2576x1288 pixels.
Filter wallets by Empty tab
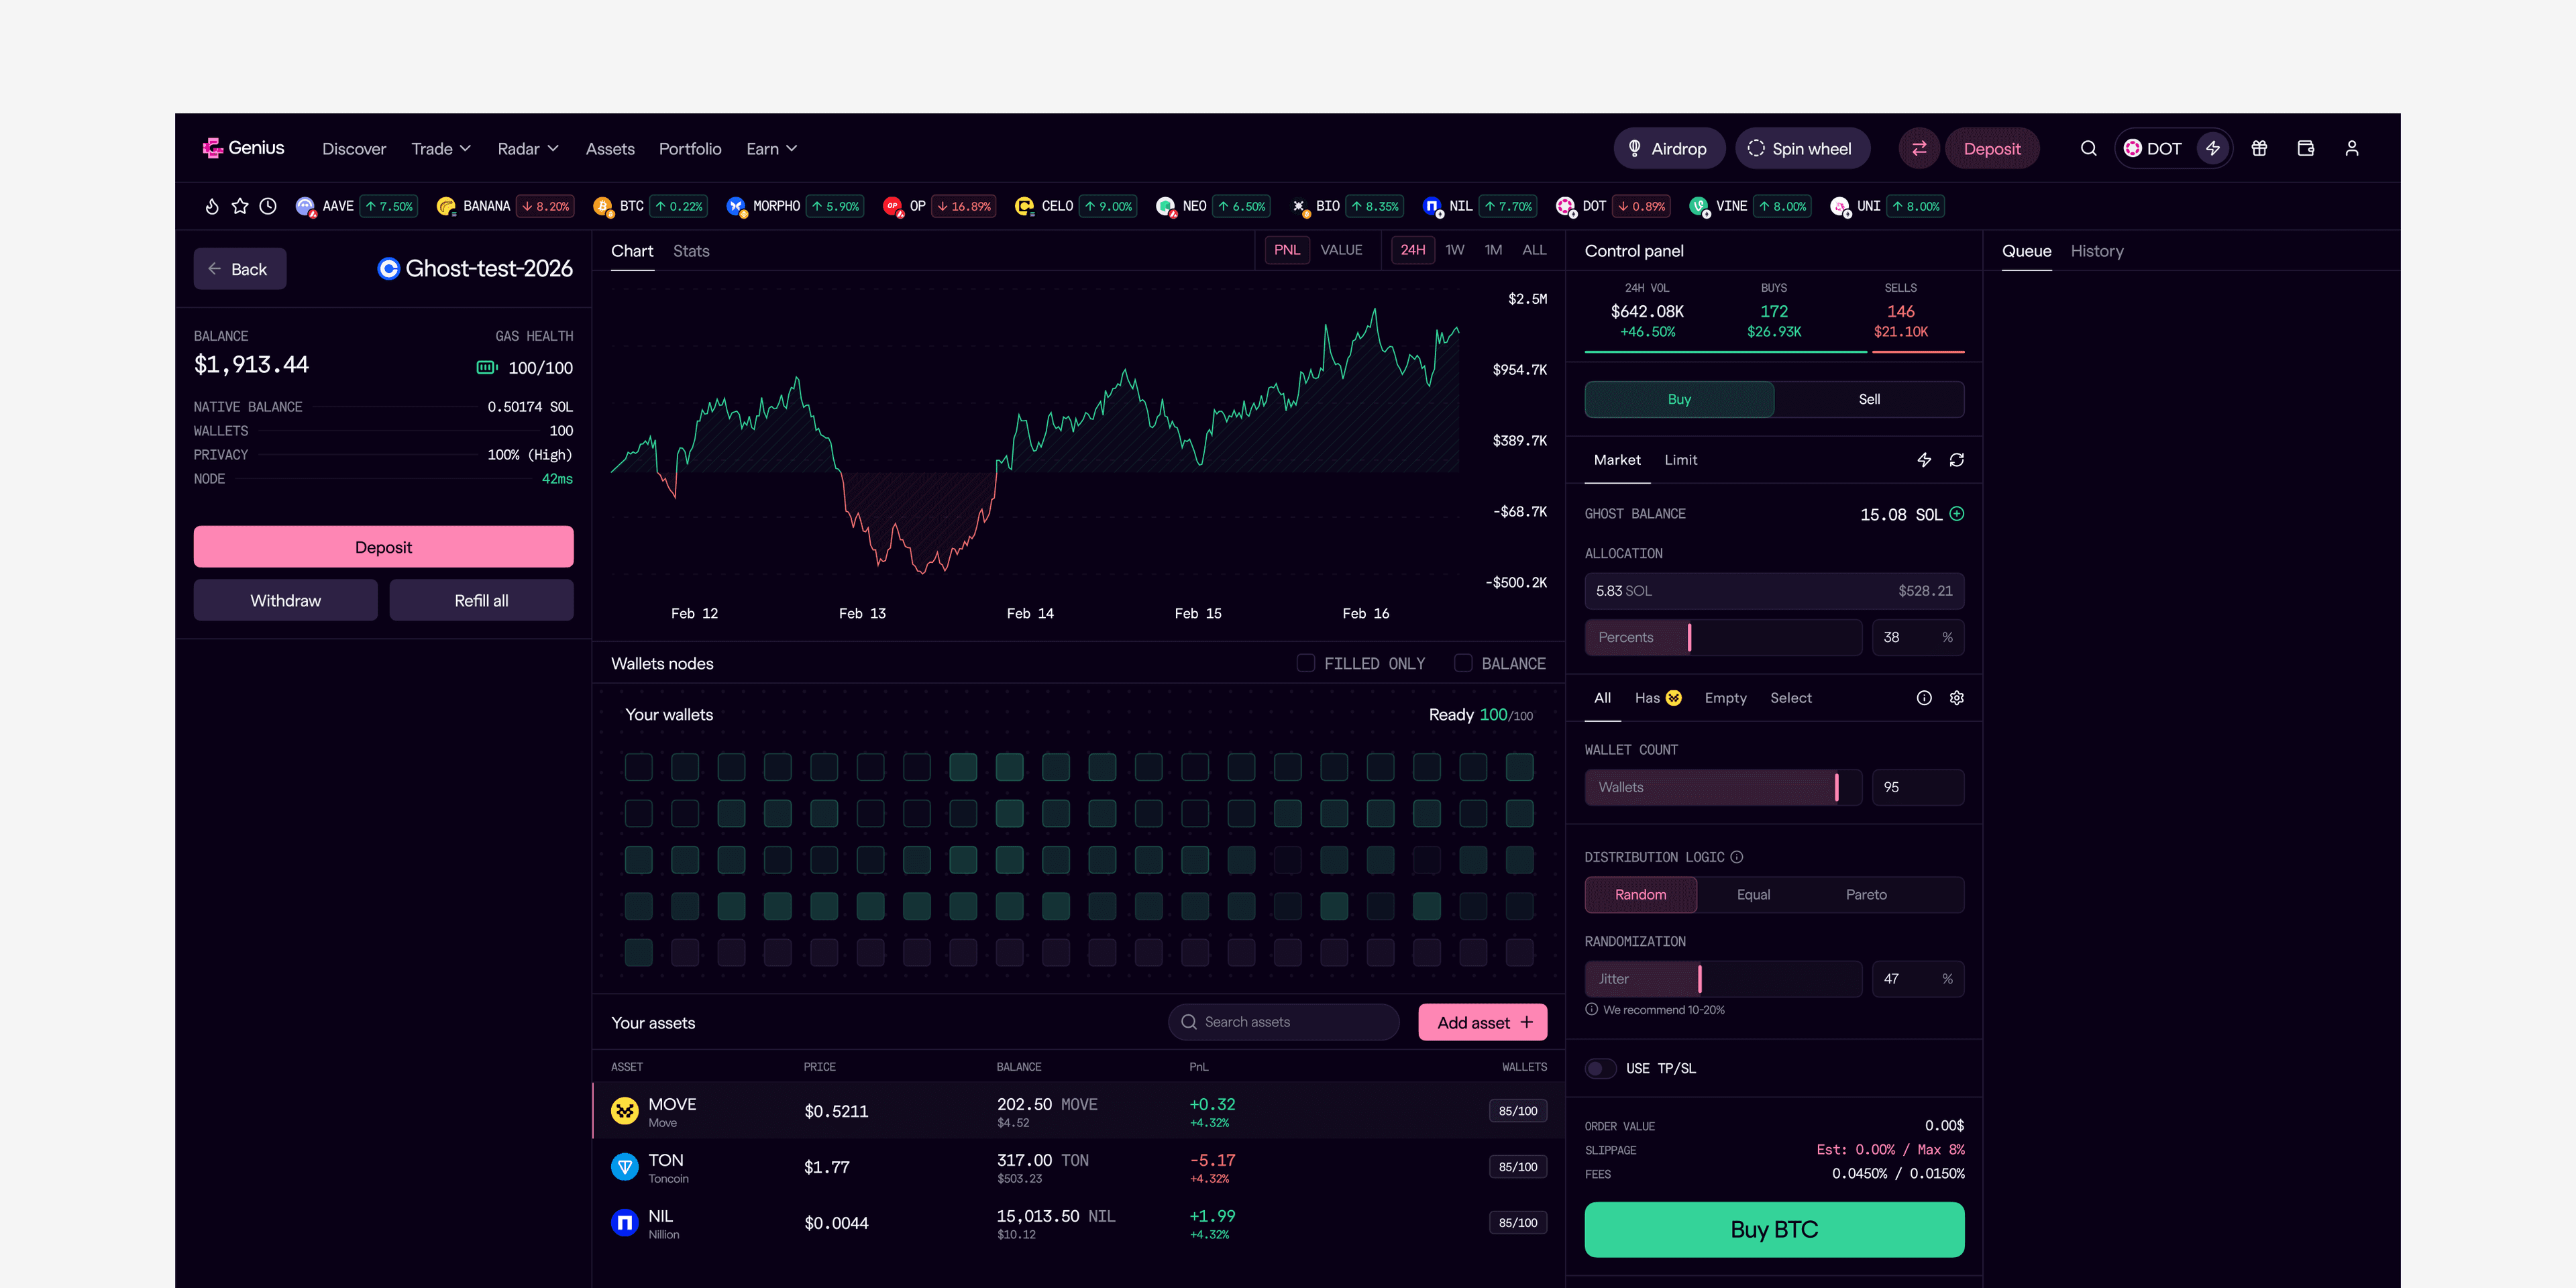1725,698
